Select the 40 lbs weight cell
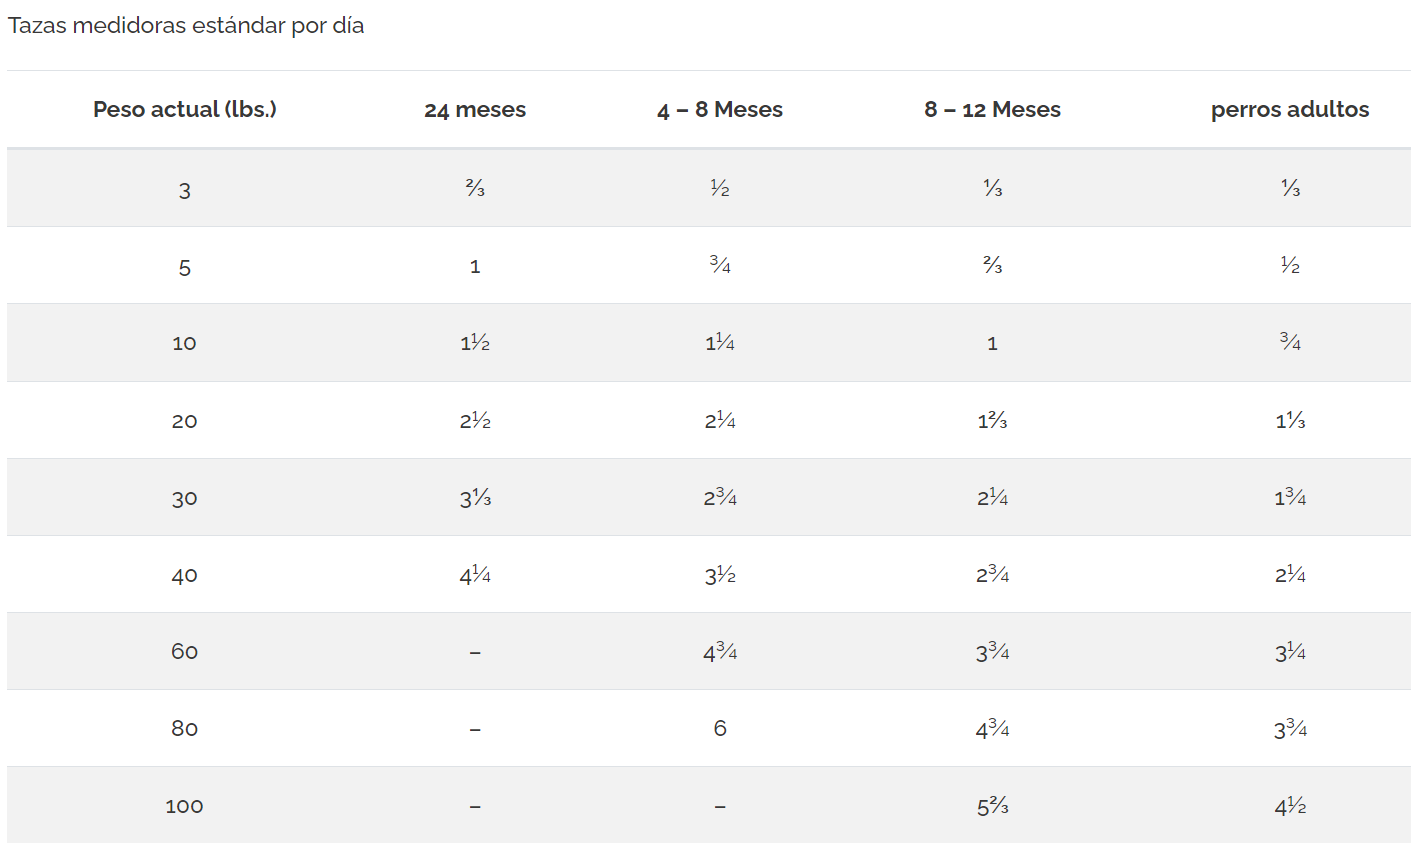The height and width of the screenshot is (867, 1411). pyautogui.click(x=185, y=575)
